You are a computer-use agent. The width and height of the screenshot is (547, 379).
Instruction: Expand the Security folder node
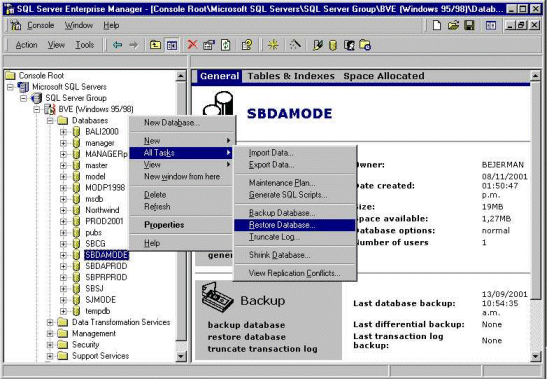pos(50,344)
